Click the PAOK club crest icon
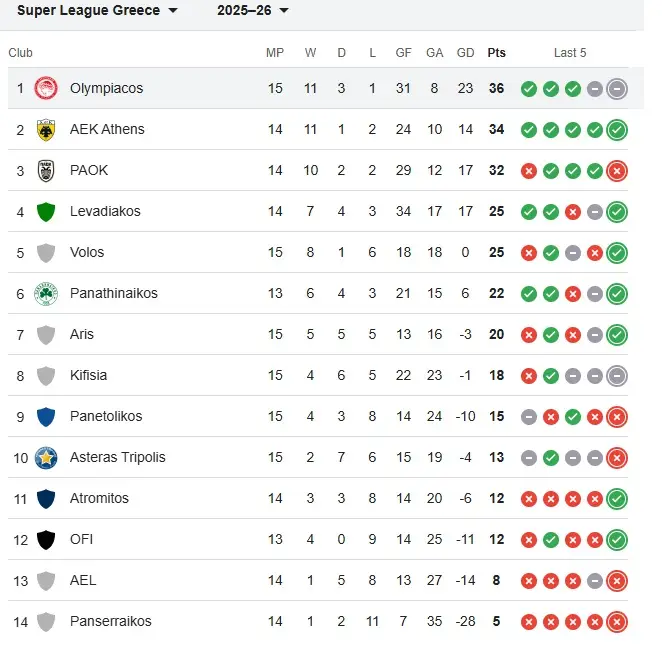Screen dimensions: 662x661 coord(46,170)
